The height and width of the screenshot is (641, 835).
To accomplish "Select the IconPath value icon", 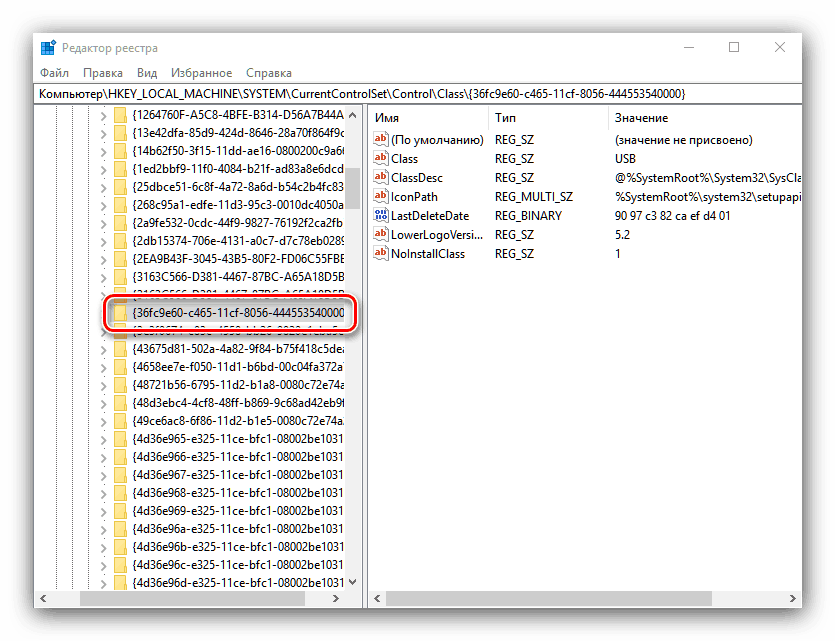I will pos(380,196).
